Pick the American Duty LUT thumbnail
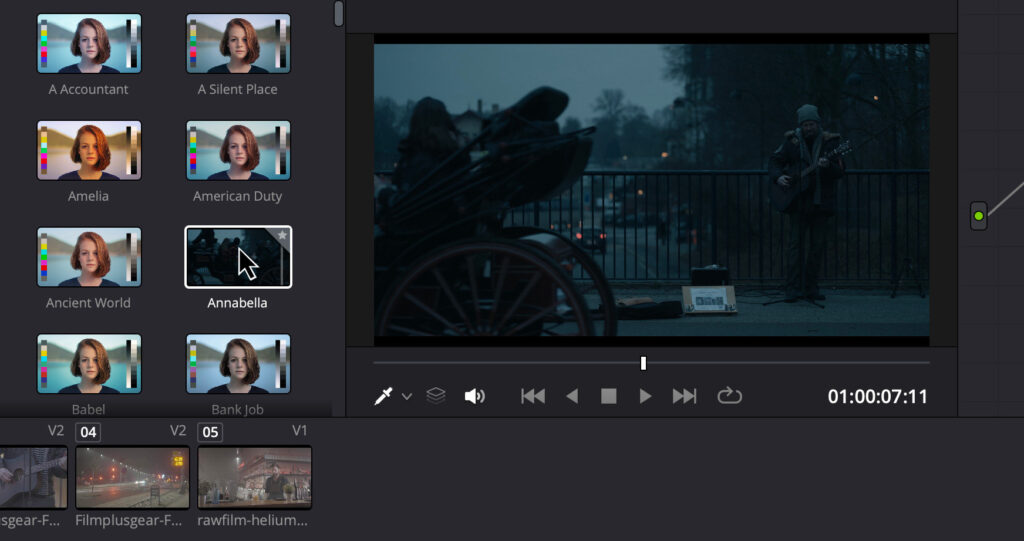Image resolution: width=1024 pixels, height=541 pixels. (238, 150)
